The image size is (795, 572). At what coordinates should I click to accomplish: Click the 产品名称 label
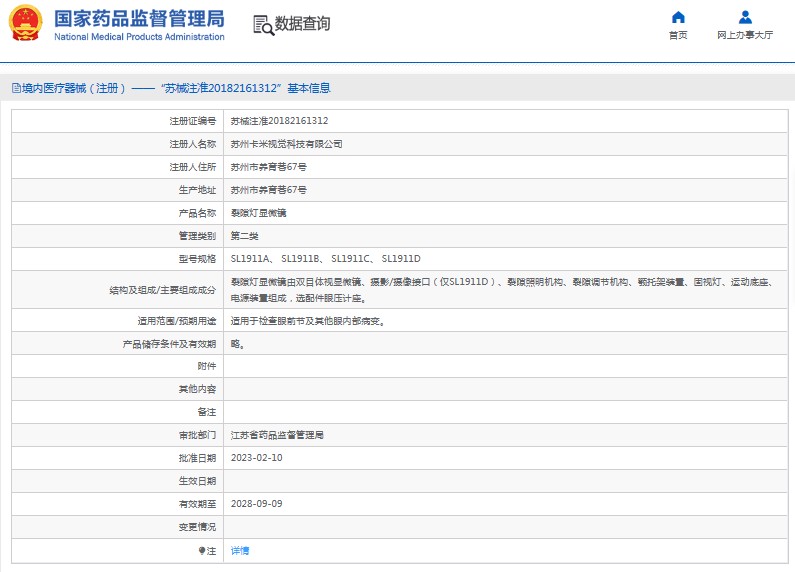197,213
